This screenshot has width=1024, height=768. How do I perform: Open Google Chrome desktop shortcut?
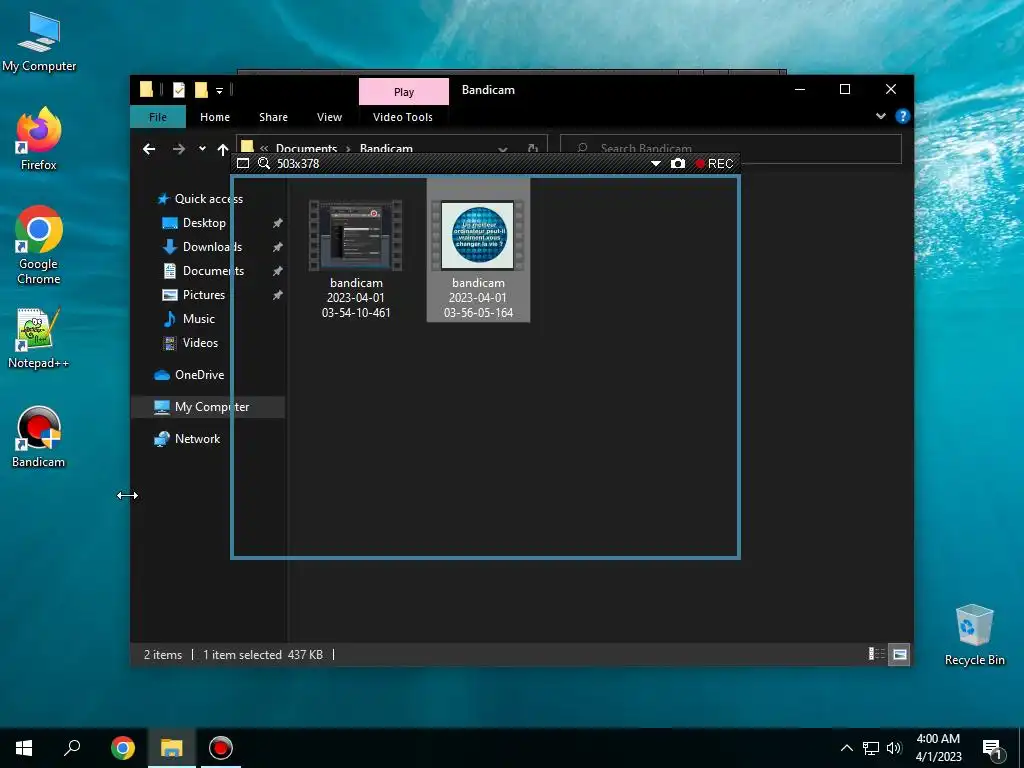point(39,245)
